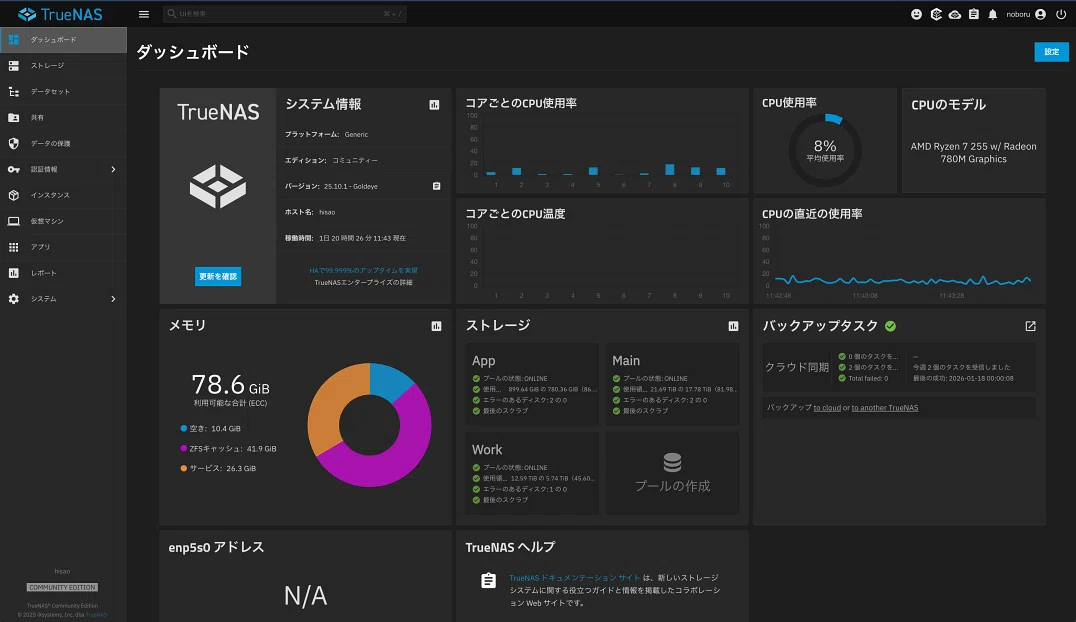Click the 設定 button

pos(1051,51)
